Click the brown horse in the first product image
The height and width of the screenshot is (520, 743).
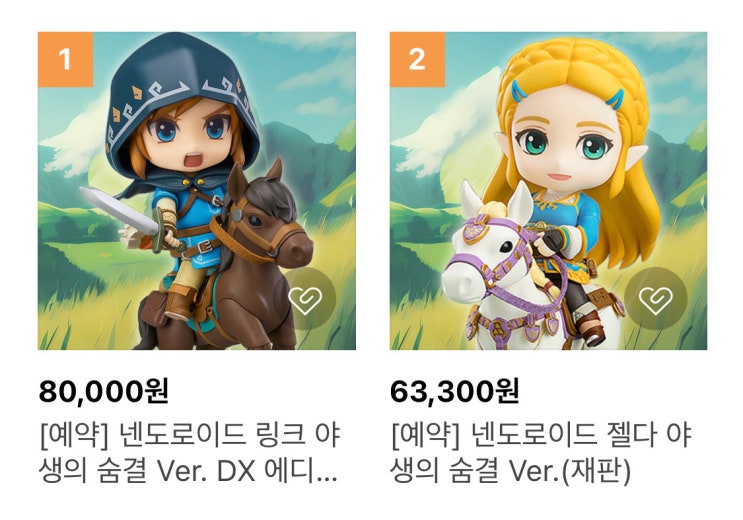[x=246, y=265]
